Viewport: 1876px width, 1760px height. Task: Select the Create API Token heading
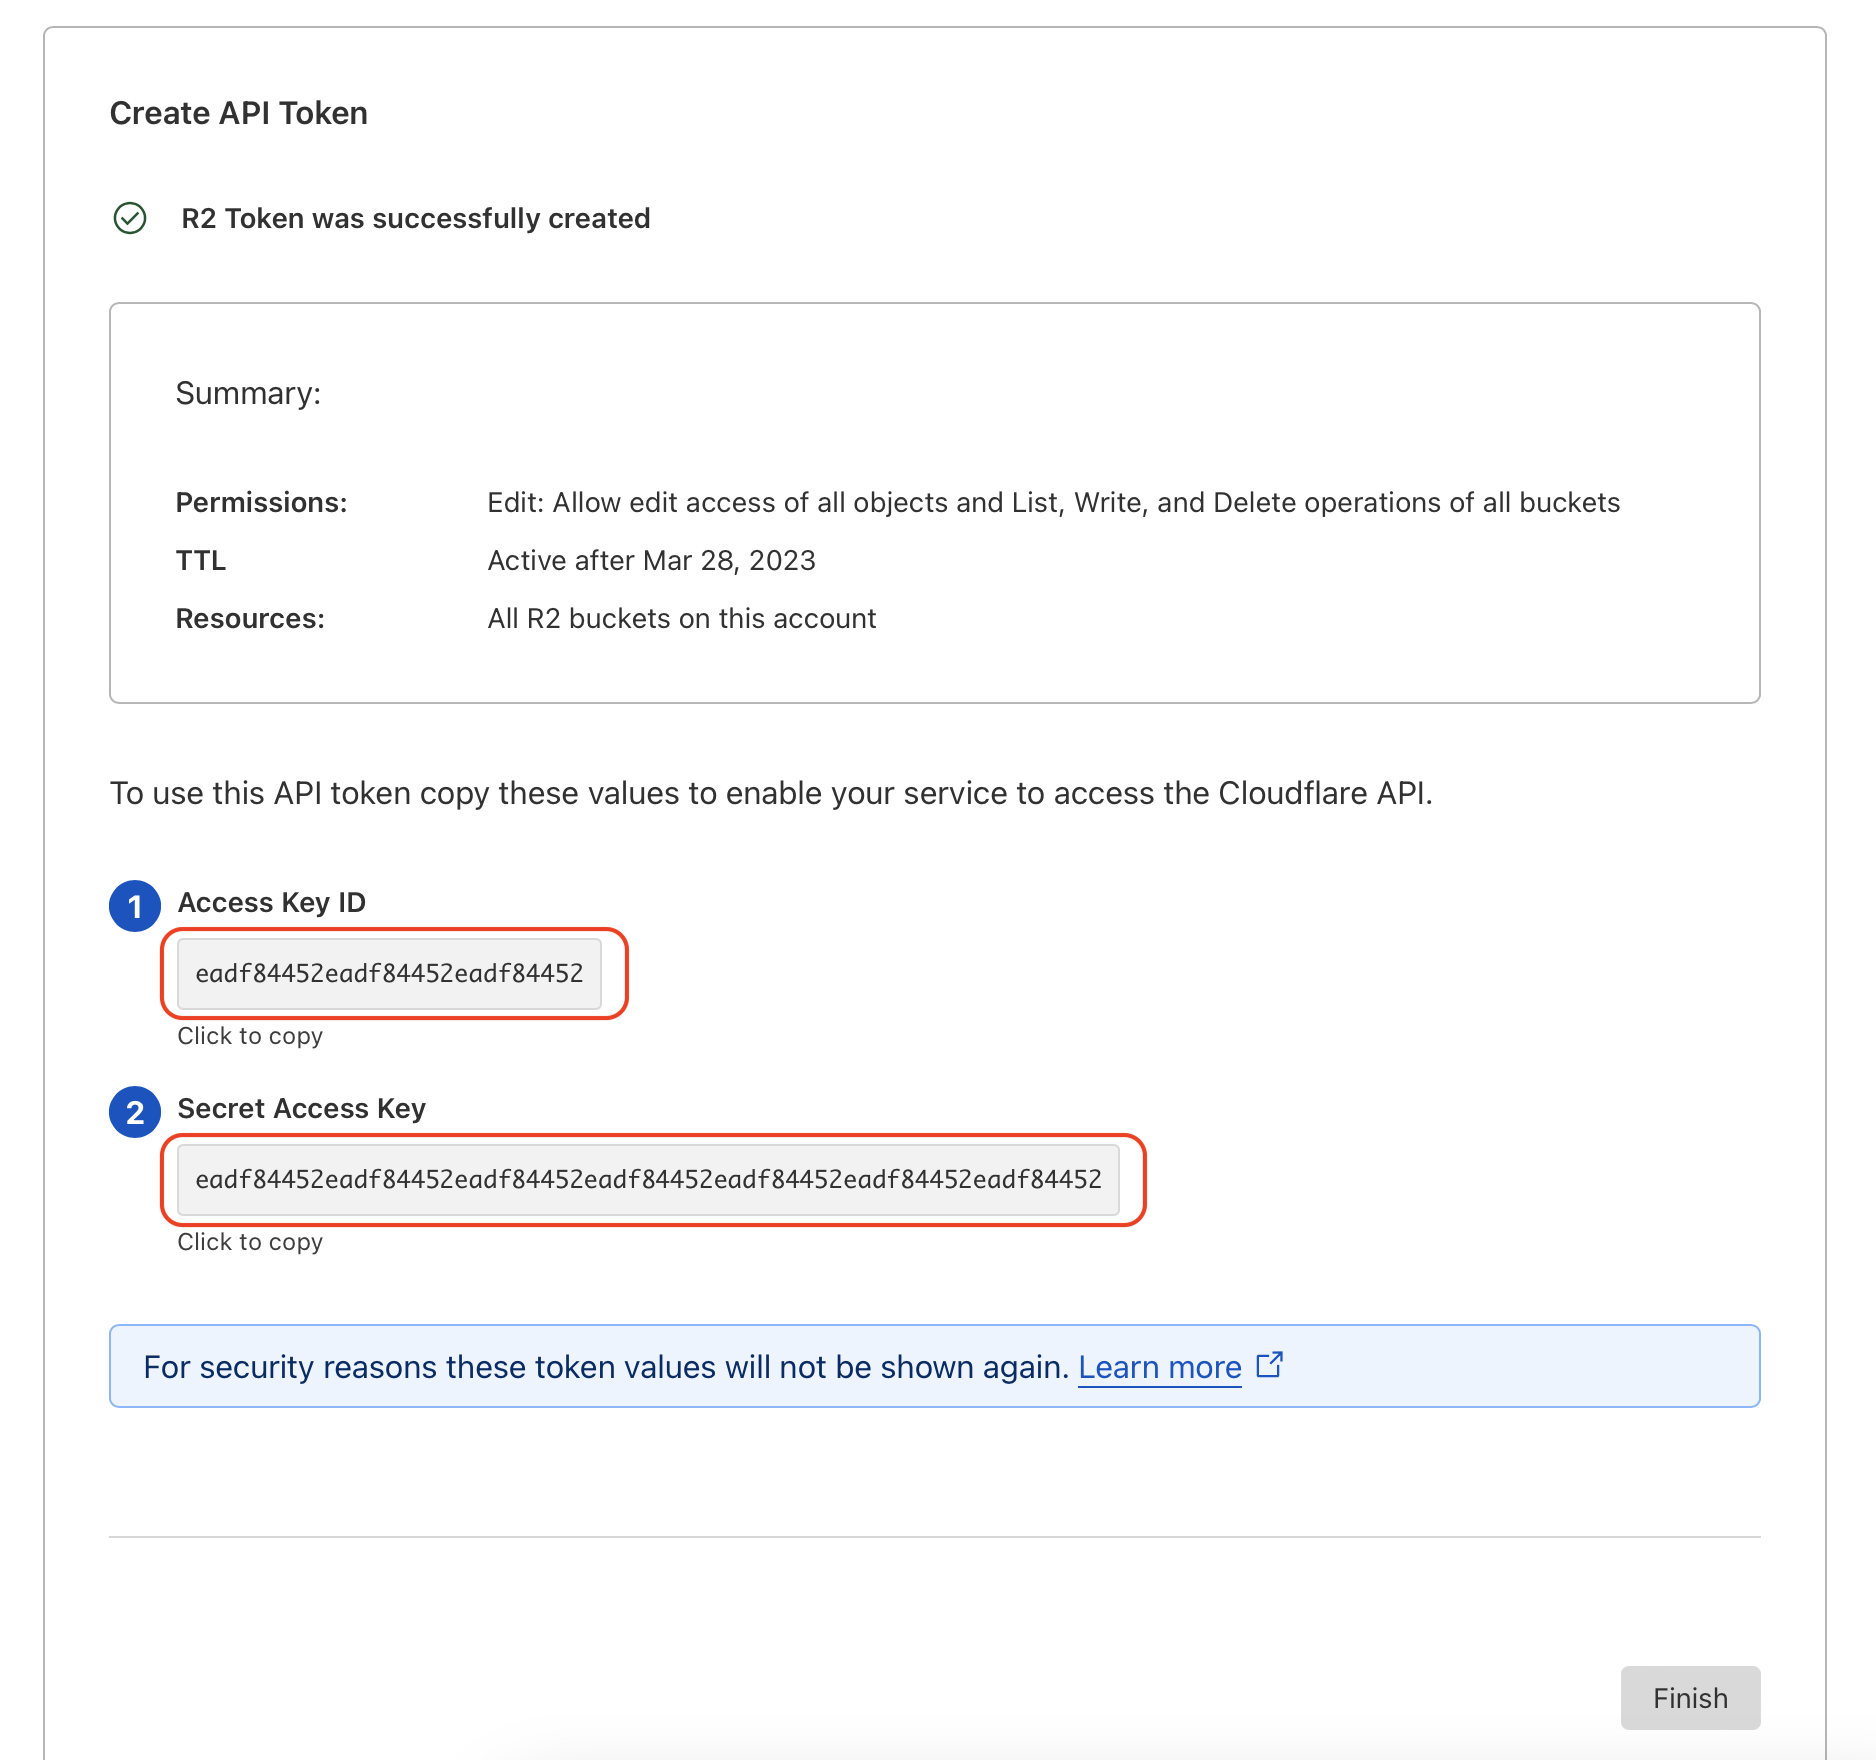click(x=238, y=113)
